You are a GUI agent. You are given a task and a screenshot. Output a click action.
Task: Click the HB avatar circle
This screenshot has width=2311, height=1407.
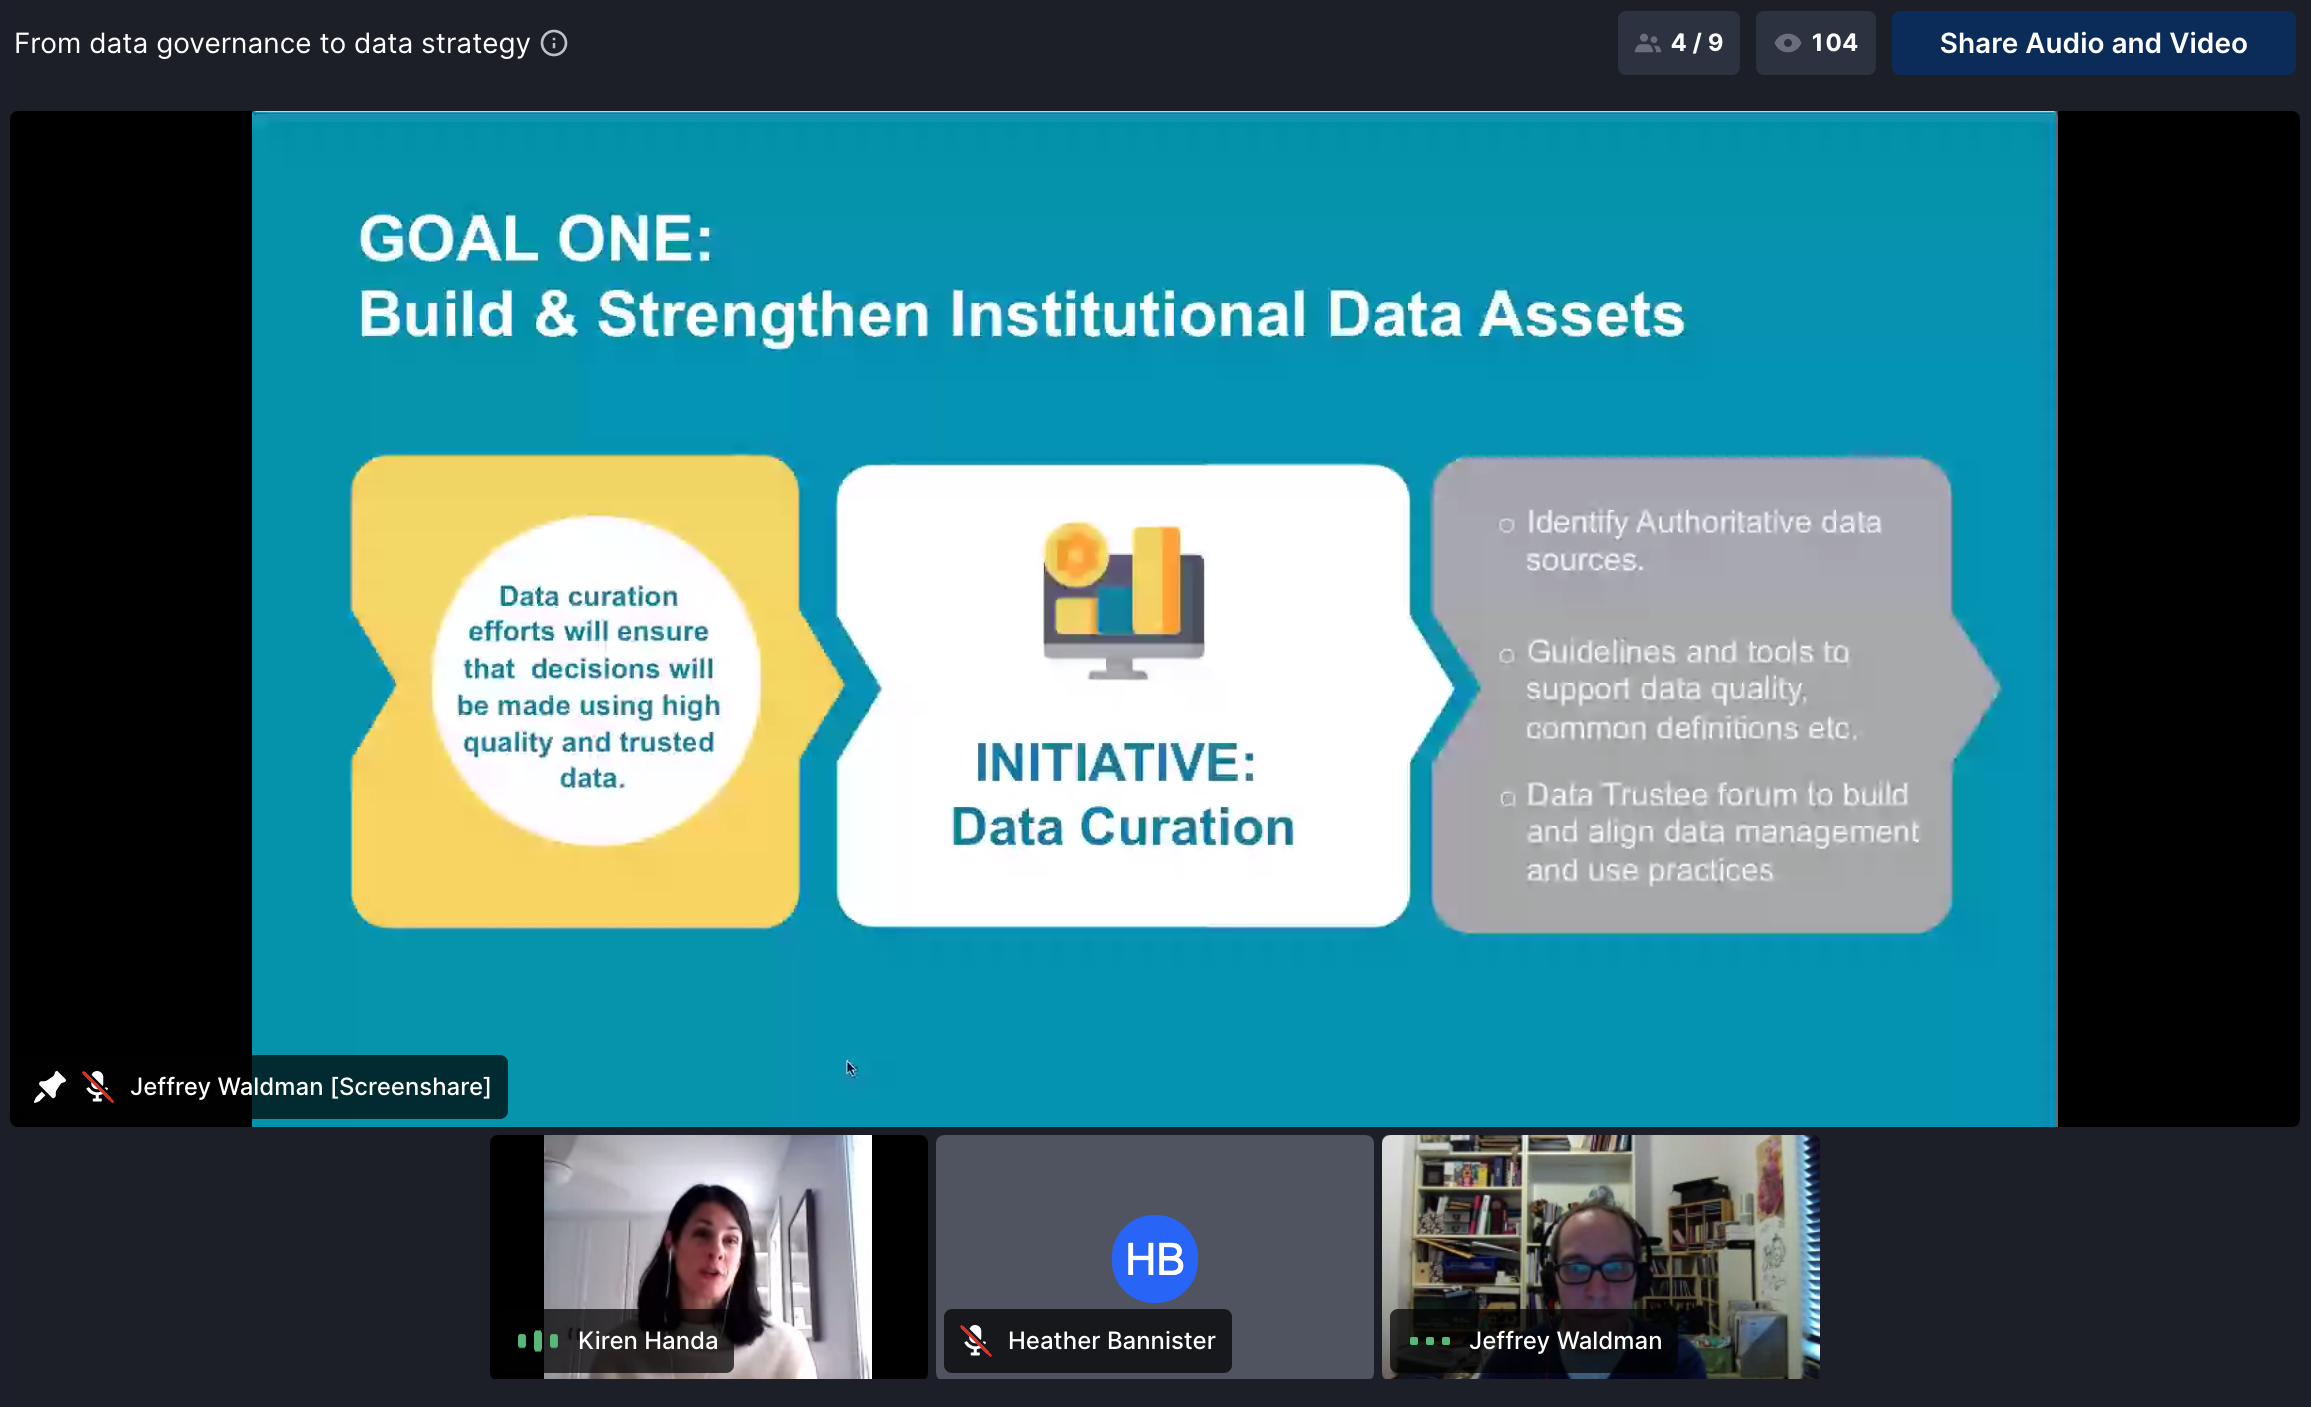1154,1259
